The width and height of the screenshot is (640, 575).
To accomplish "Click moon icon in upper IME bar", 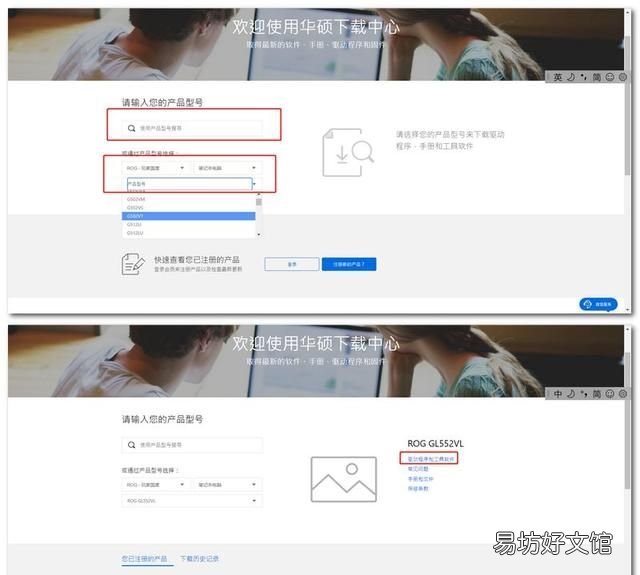I will [571, 77].
